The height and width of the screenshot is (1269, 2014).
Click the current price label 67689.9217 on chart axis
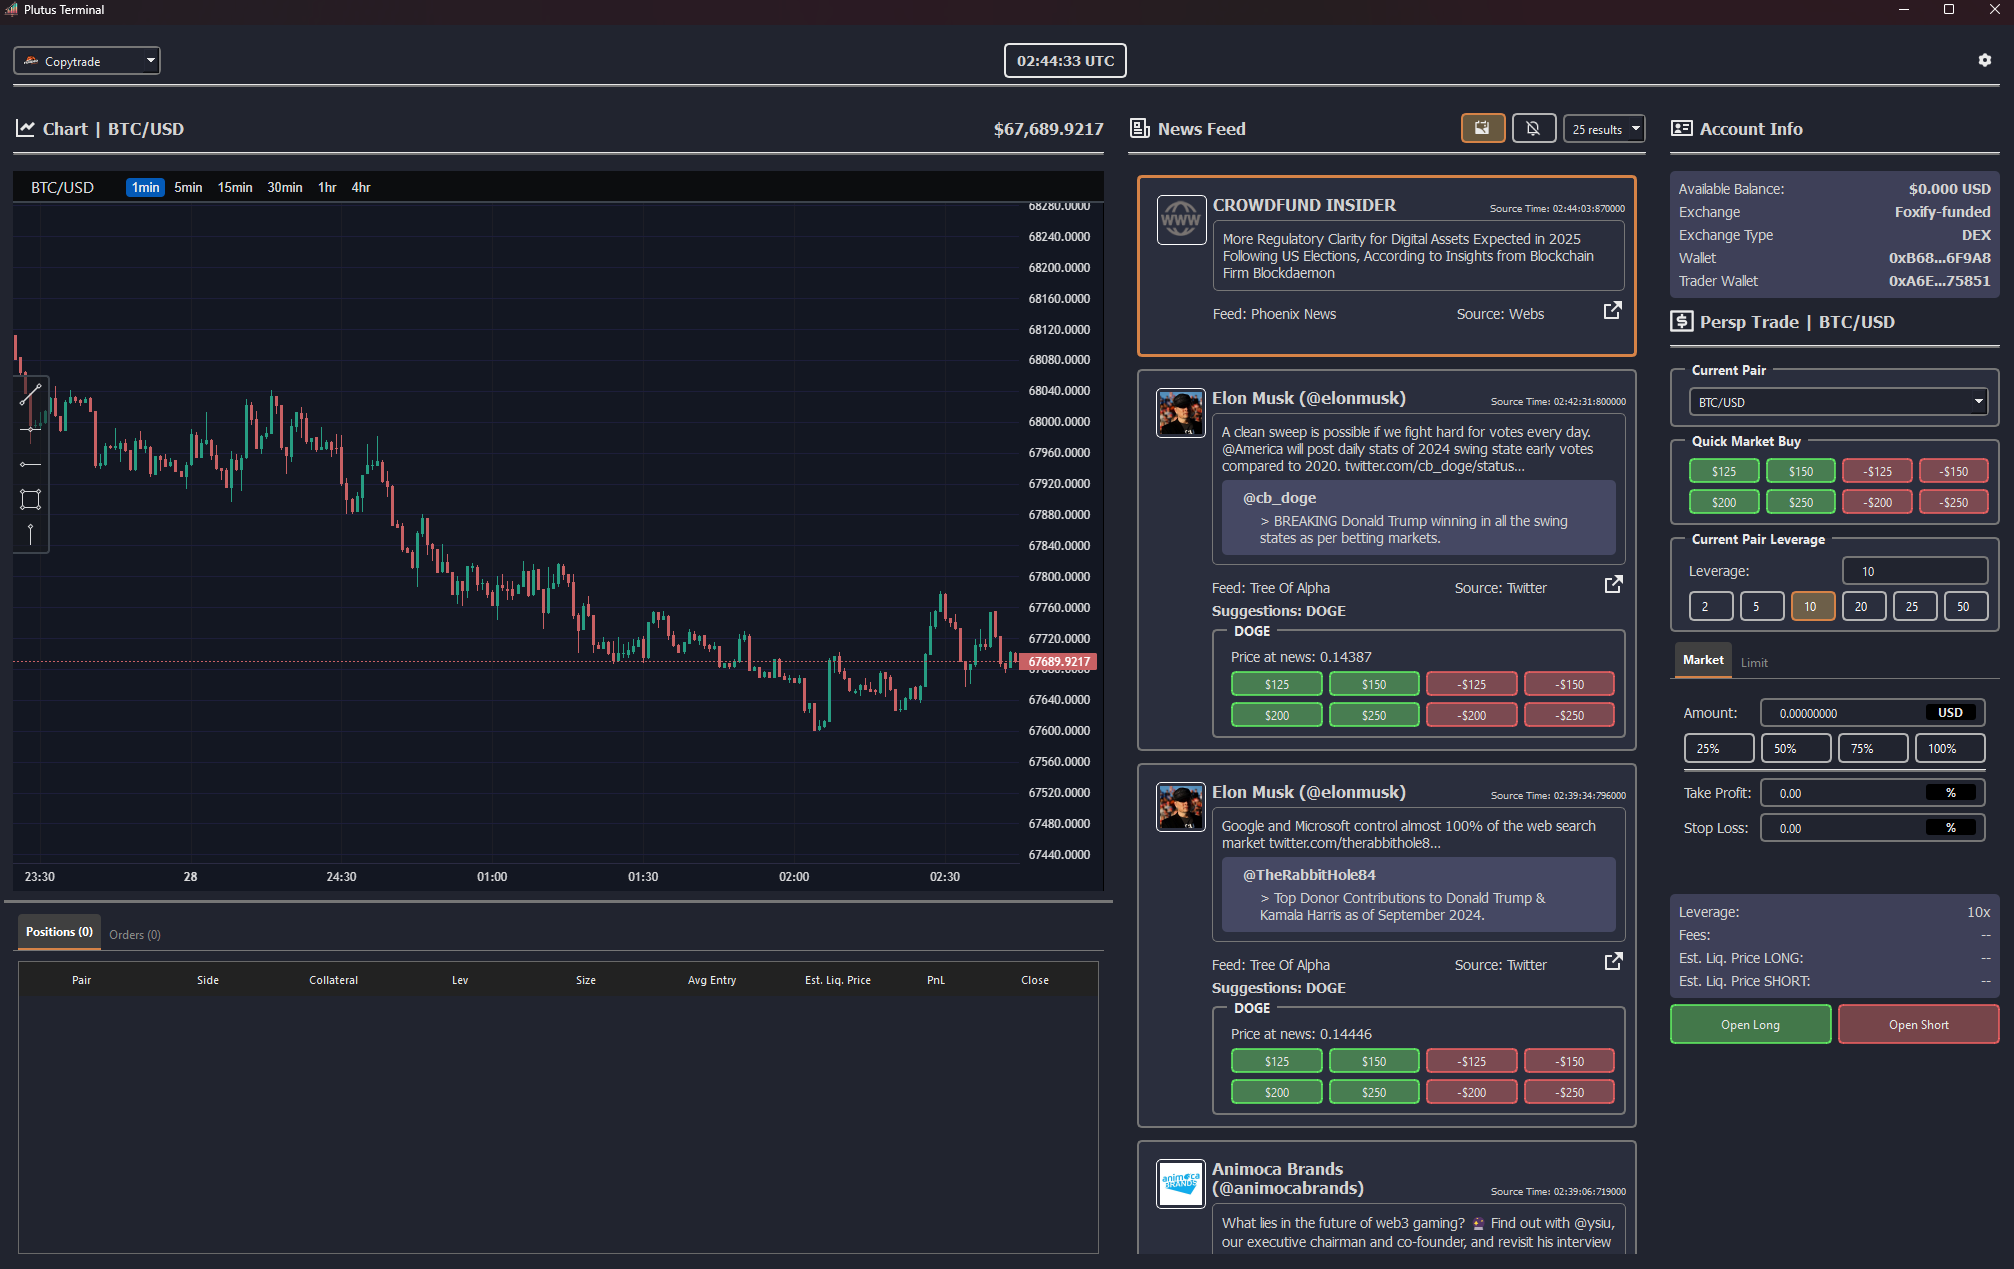(1060, 662)
